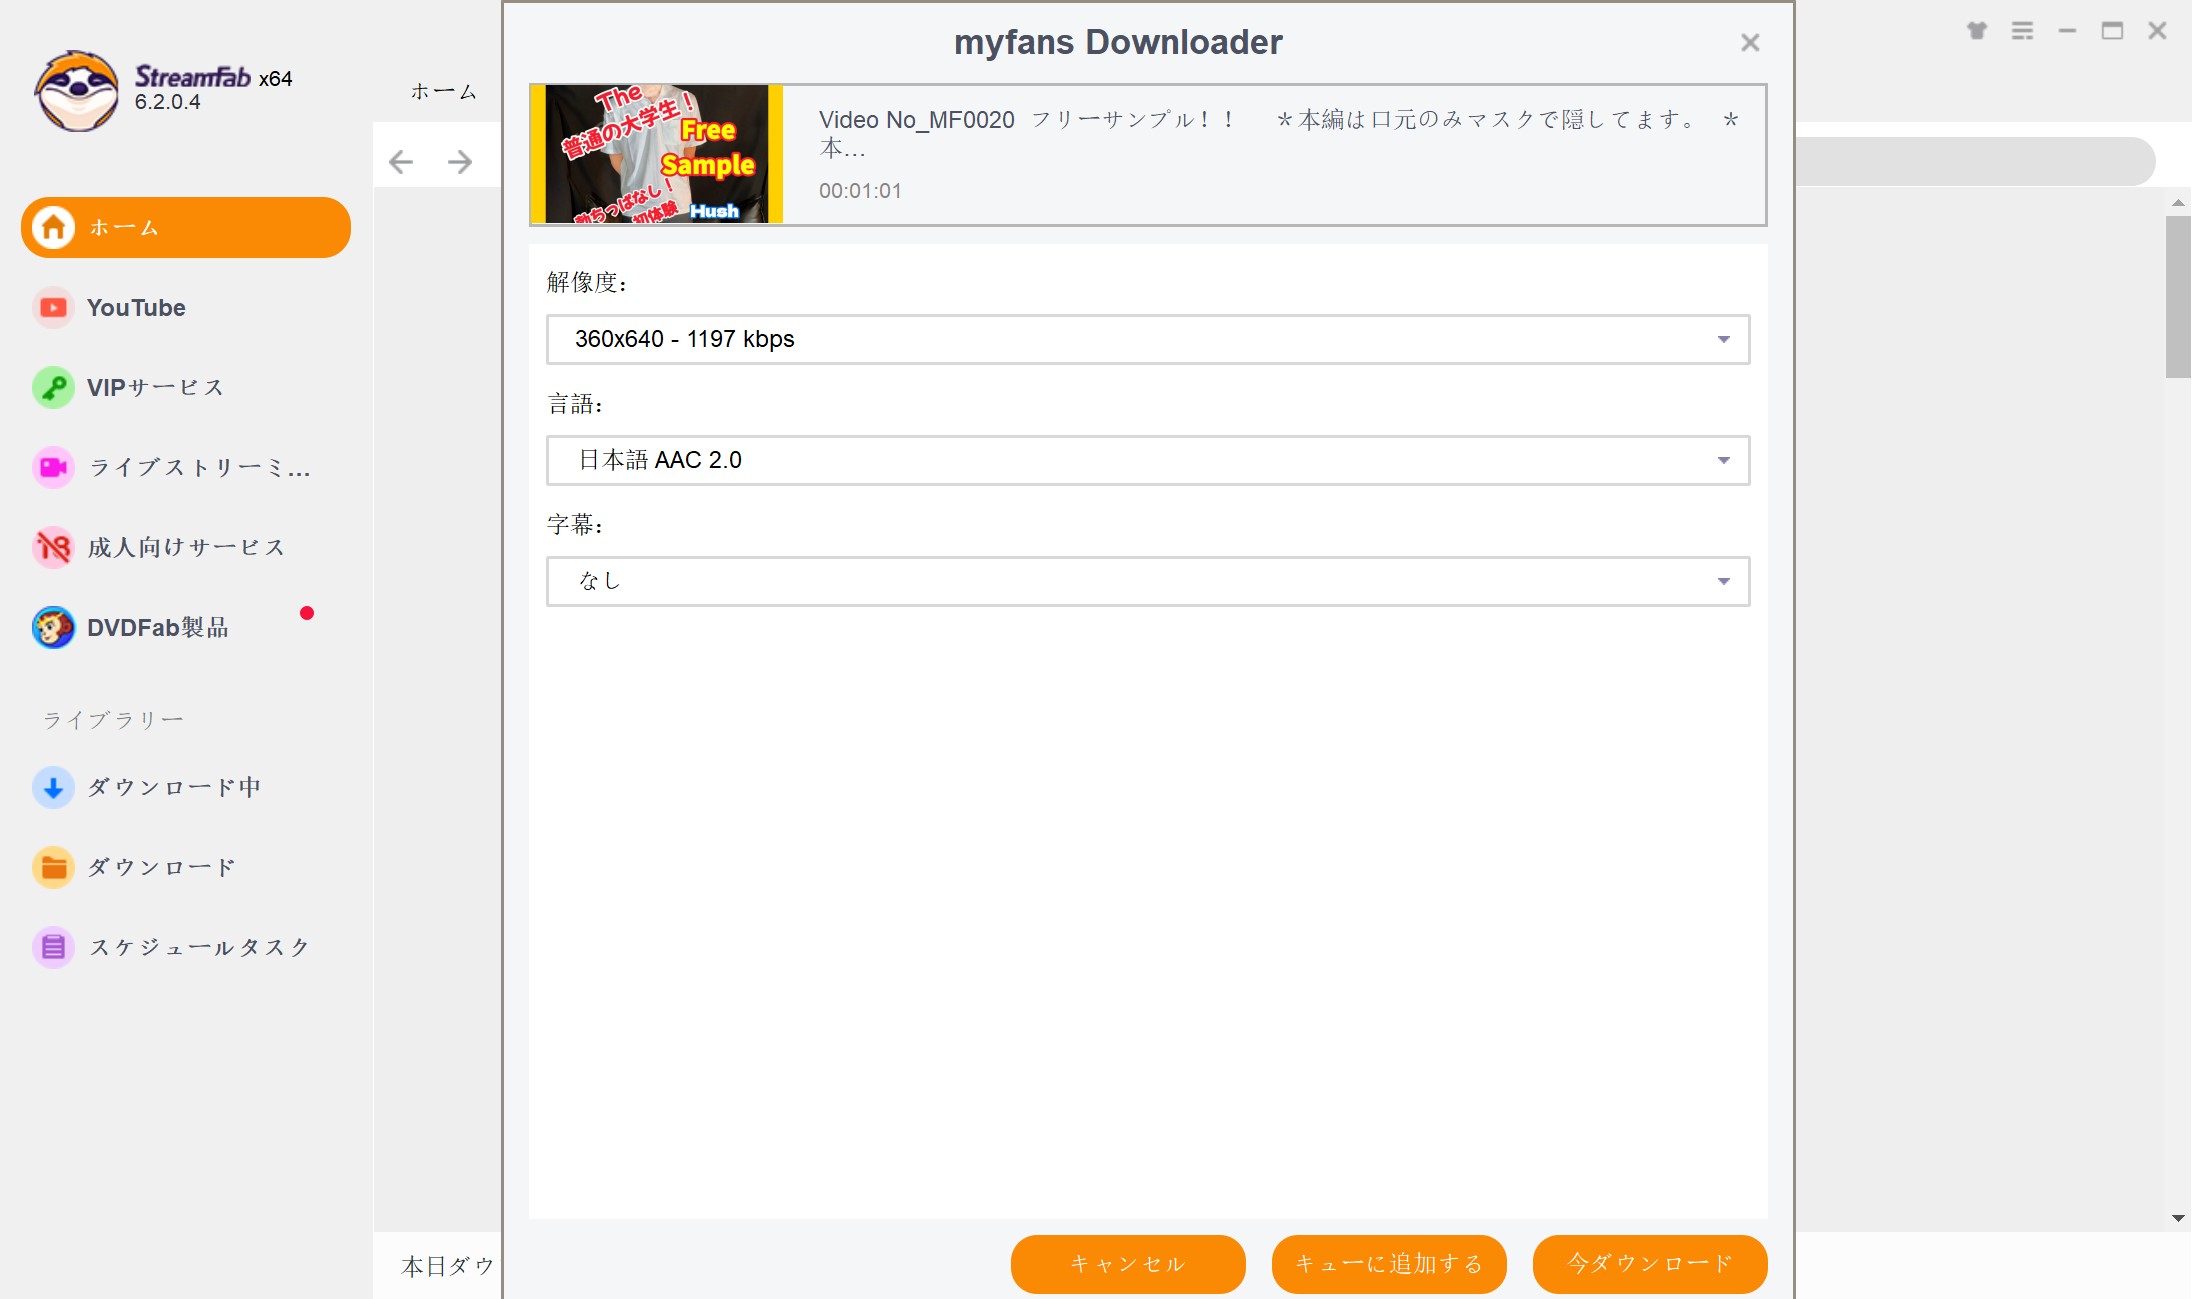Click the blue download arrow icon
Viewport: 2192px width, 1299px height.
coord(53,787)
